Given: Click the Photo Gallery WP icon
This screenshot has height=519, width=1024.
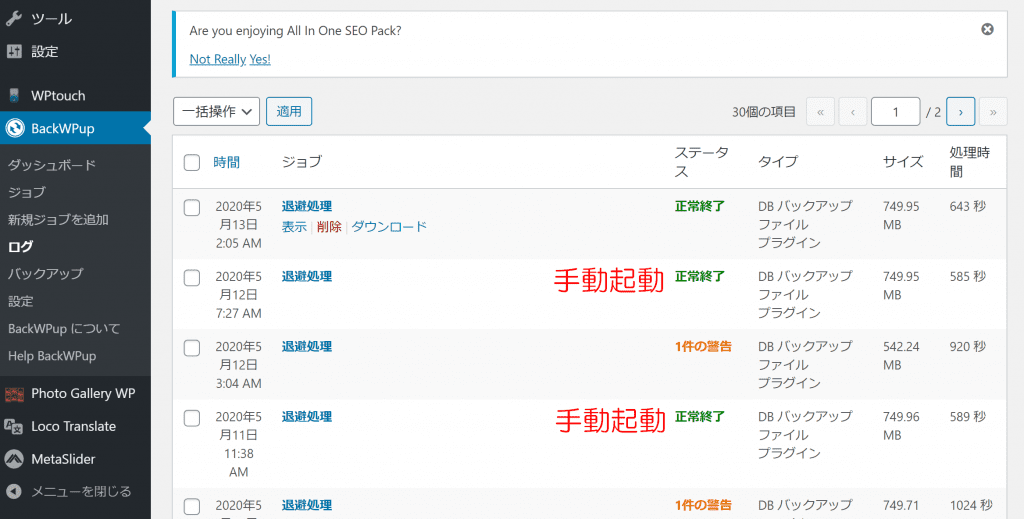Looking at the screenshot, I should (14, 394).
